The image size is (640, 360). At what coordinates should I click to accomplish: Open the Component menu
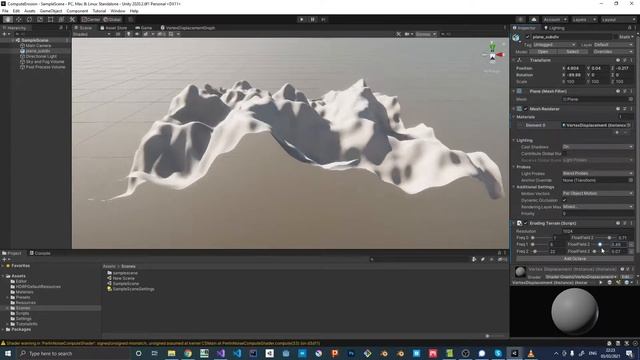coord(77,11)
